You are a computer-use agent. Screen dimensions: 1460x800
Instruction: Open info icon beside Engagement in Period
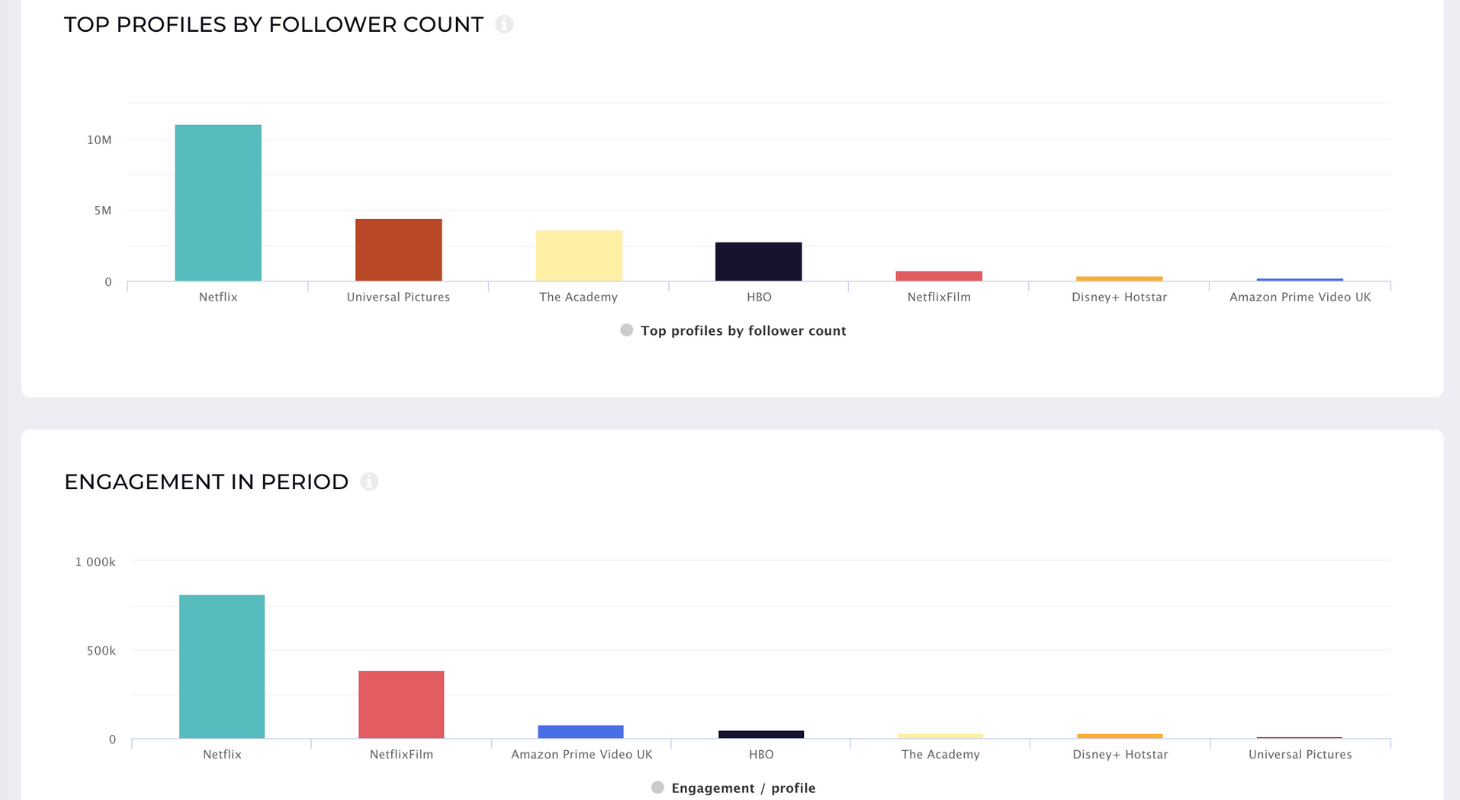click(369, 482)
